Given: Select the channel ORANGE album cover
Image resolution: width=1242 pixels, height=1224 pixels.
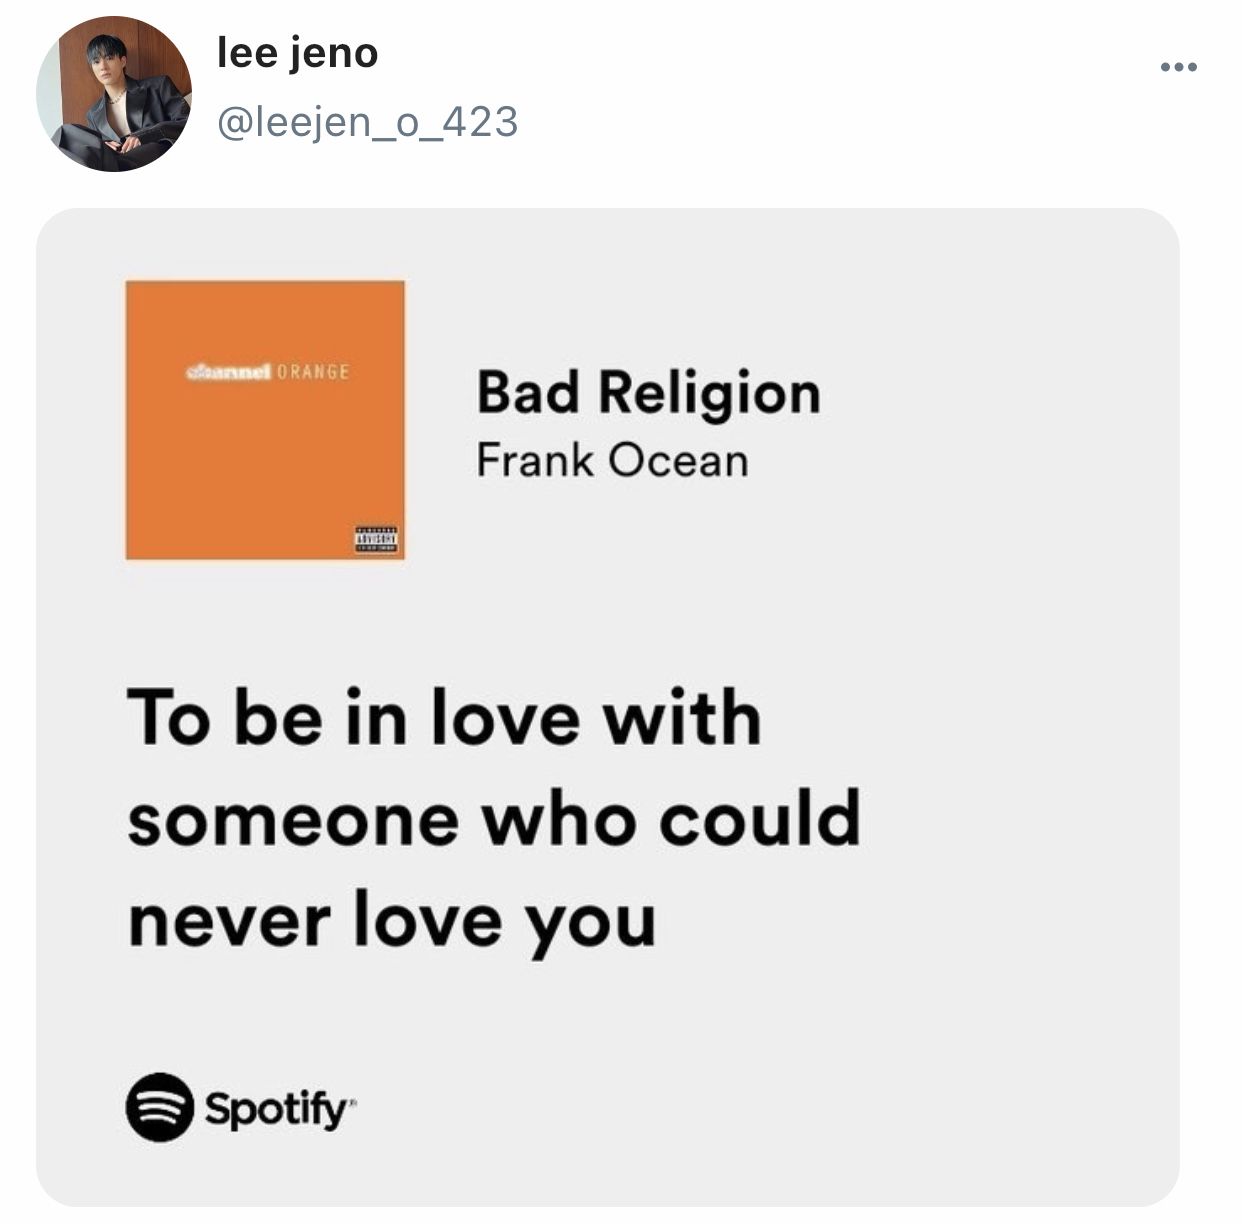Looking at the screenshot, I should pos(265,420).
